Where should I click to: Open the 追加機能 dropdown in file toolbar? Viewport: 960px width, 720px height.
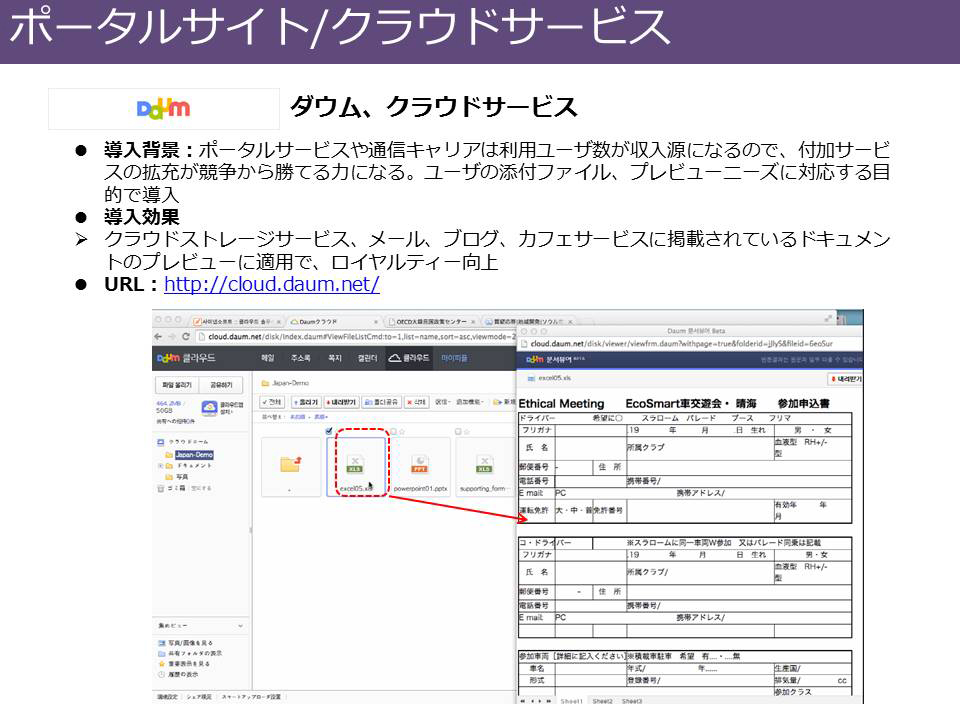(x=470, y=402)
